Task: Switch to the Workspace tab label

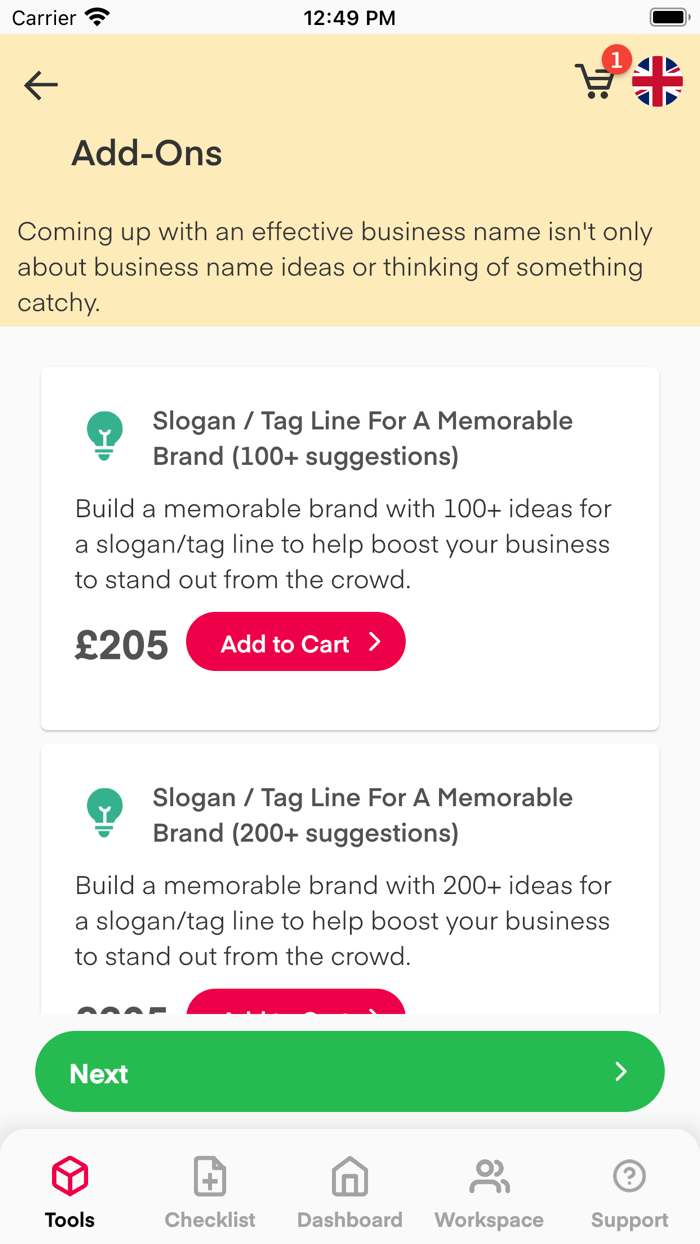Action: (x=489, y=1220)
